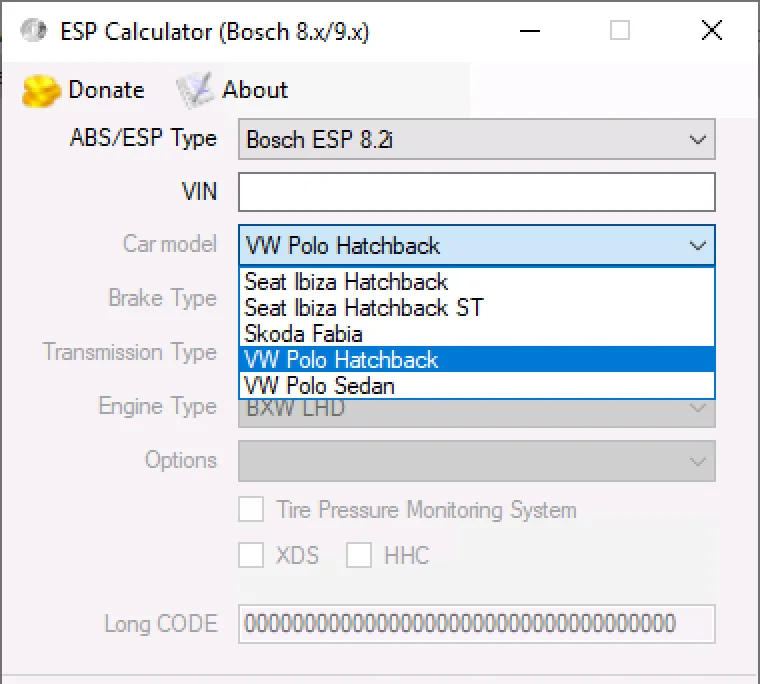
Task: Enable Tire Pressure Monitoring System checkbox
Action: [x=251, y=509]
